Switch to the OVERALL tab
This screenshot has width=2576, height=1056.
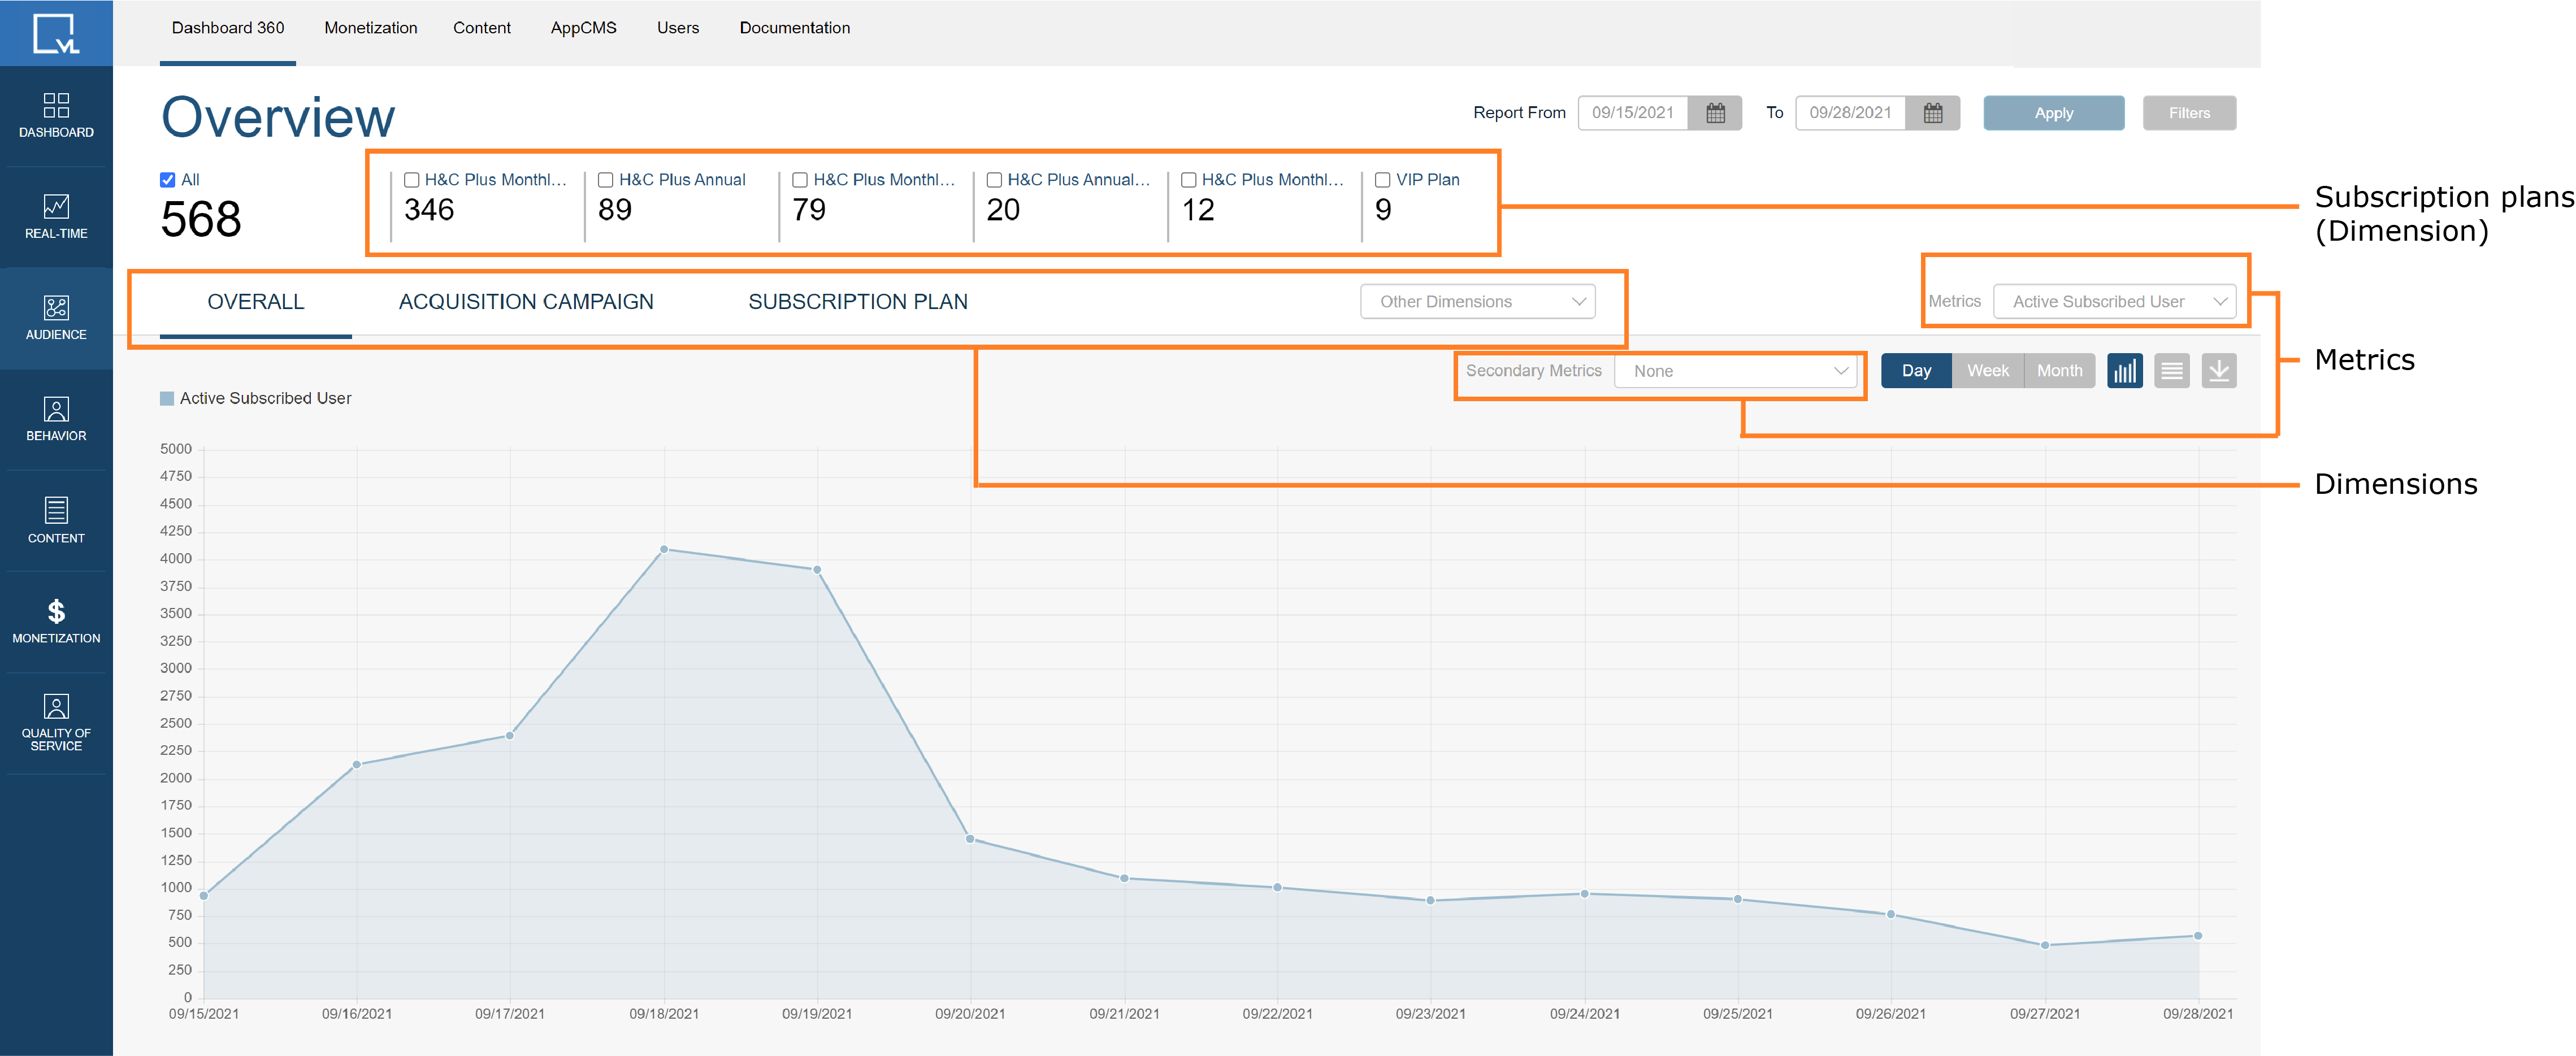pos(256,302)
